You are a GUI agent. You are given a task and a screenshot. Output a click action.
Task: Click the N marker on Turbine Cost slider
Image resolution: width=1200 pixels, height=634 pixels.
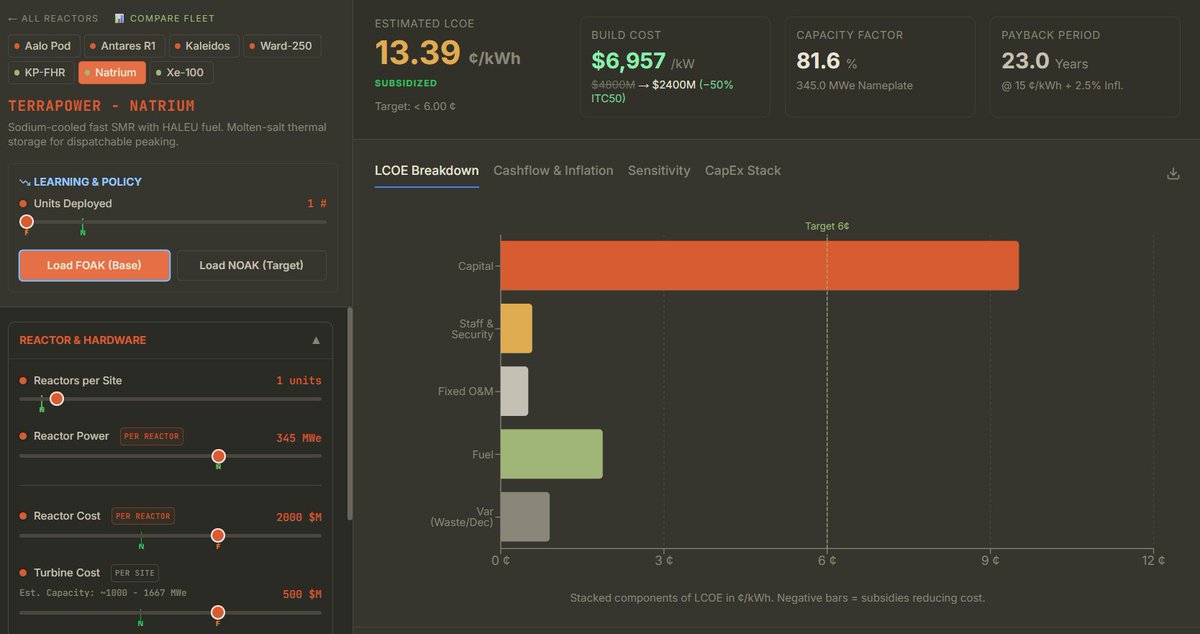pos(141,623)
